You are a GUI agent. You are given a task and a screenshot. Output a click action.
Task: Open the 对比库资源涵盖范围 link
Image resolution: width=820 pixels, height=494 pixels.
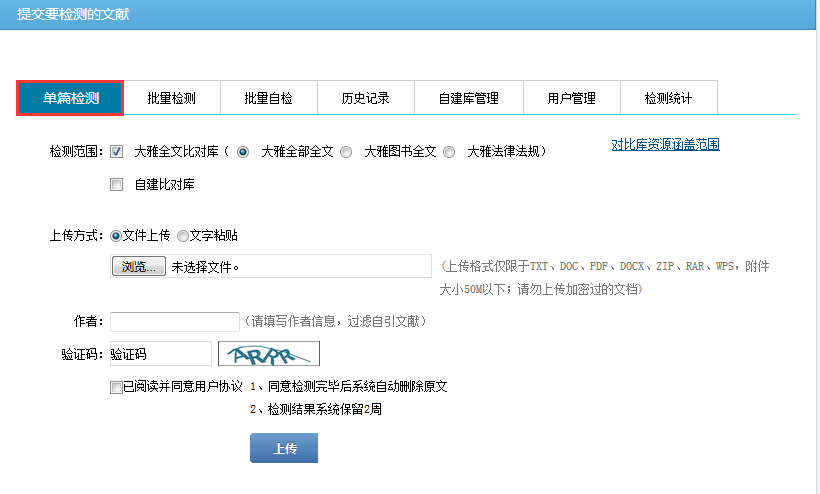coord(665,145)
